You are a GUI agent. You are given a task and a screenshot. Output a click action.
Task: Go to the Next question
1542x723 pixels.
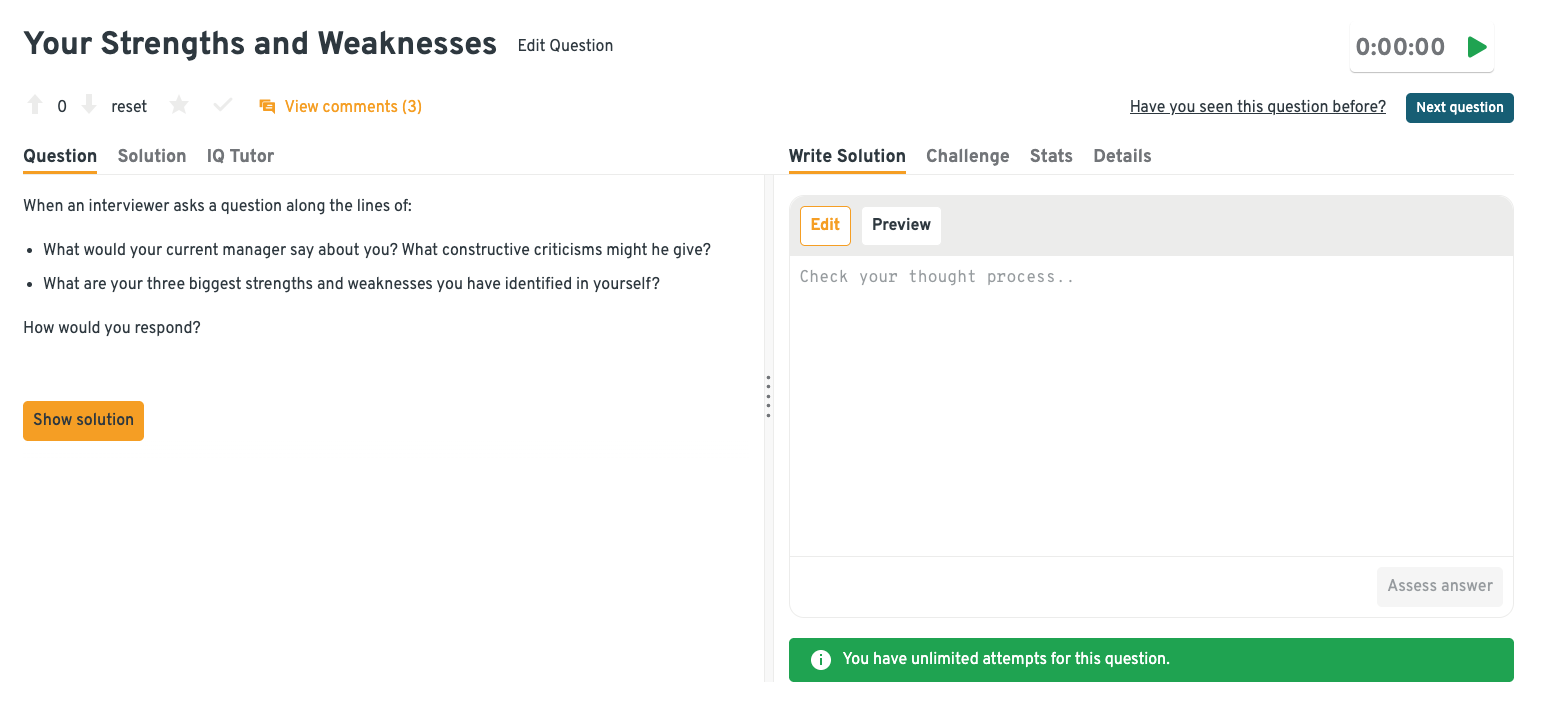pyautogui.click(x=1459, y=108)
